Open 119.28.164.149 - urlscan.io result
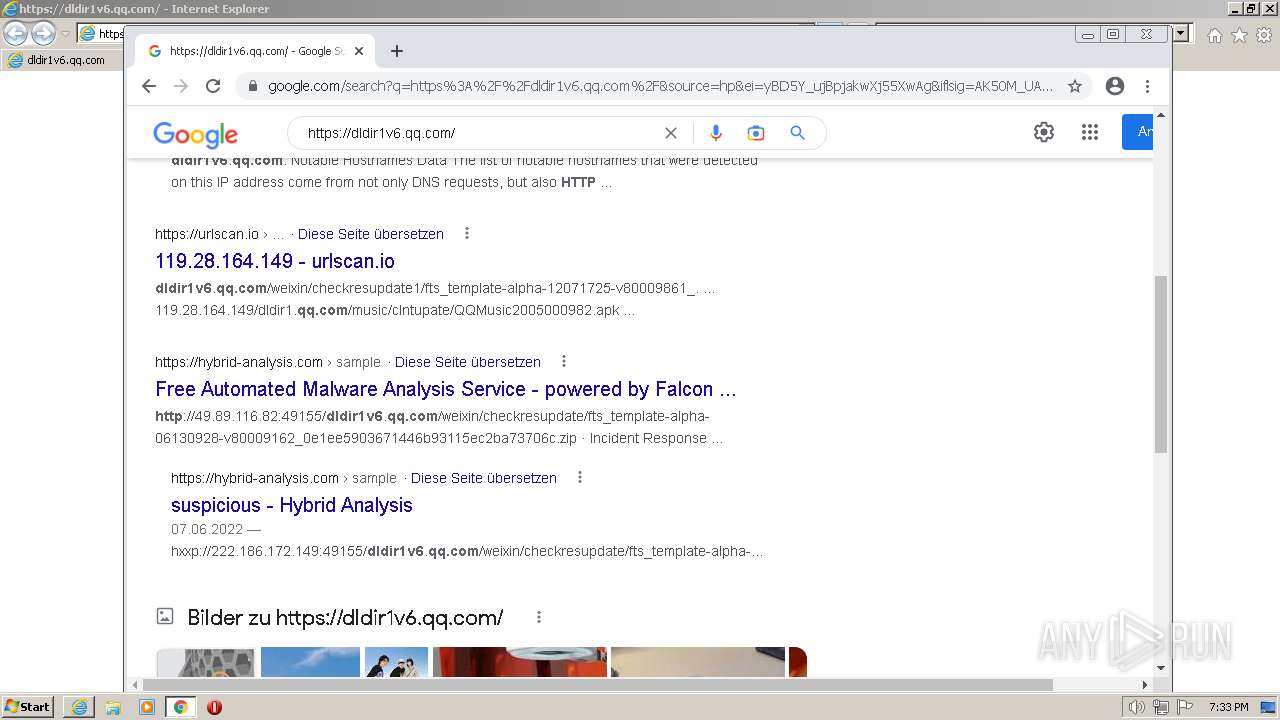 coord(275,261)
